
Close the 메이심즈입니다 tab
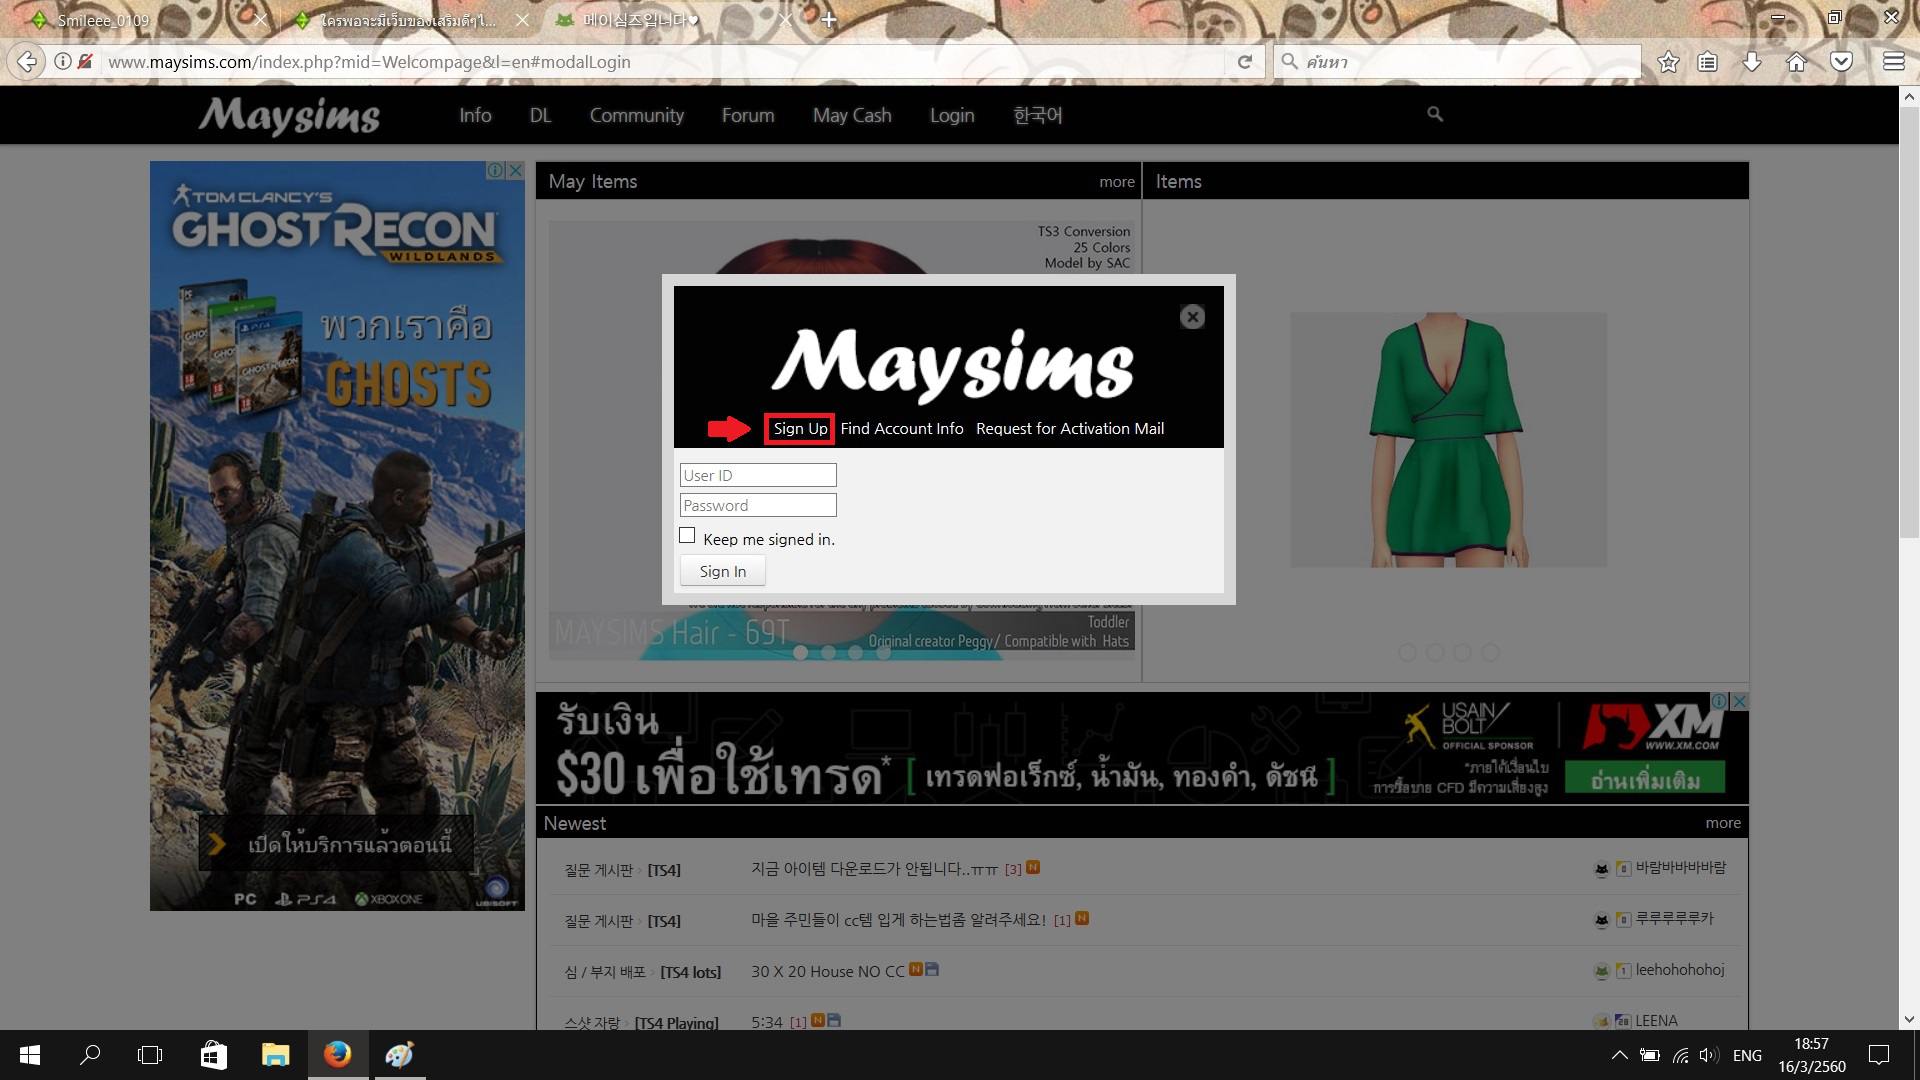pos(785,20)
